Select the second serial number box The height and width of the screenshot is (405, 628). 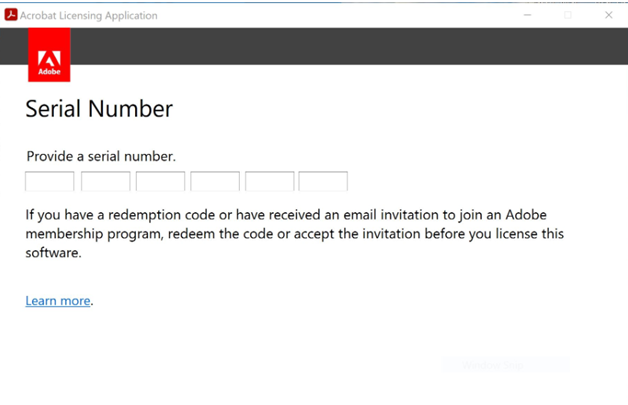point(106,181)
